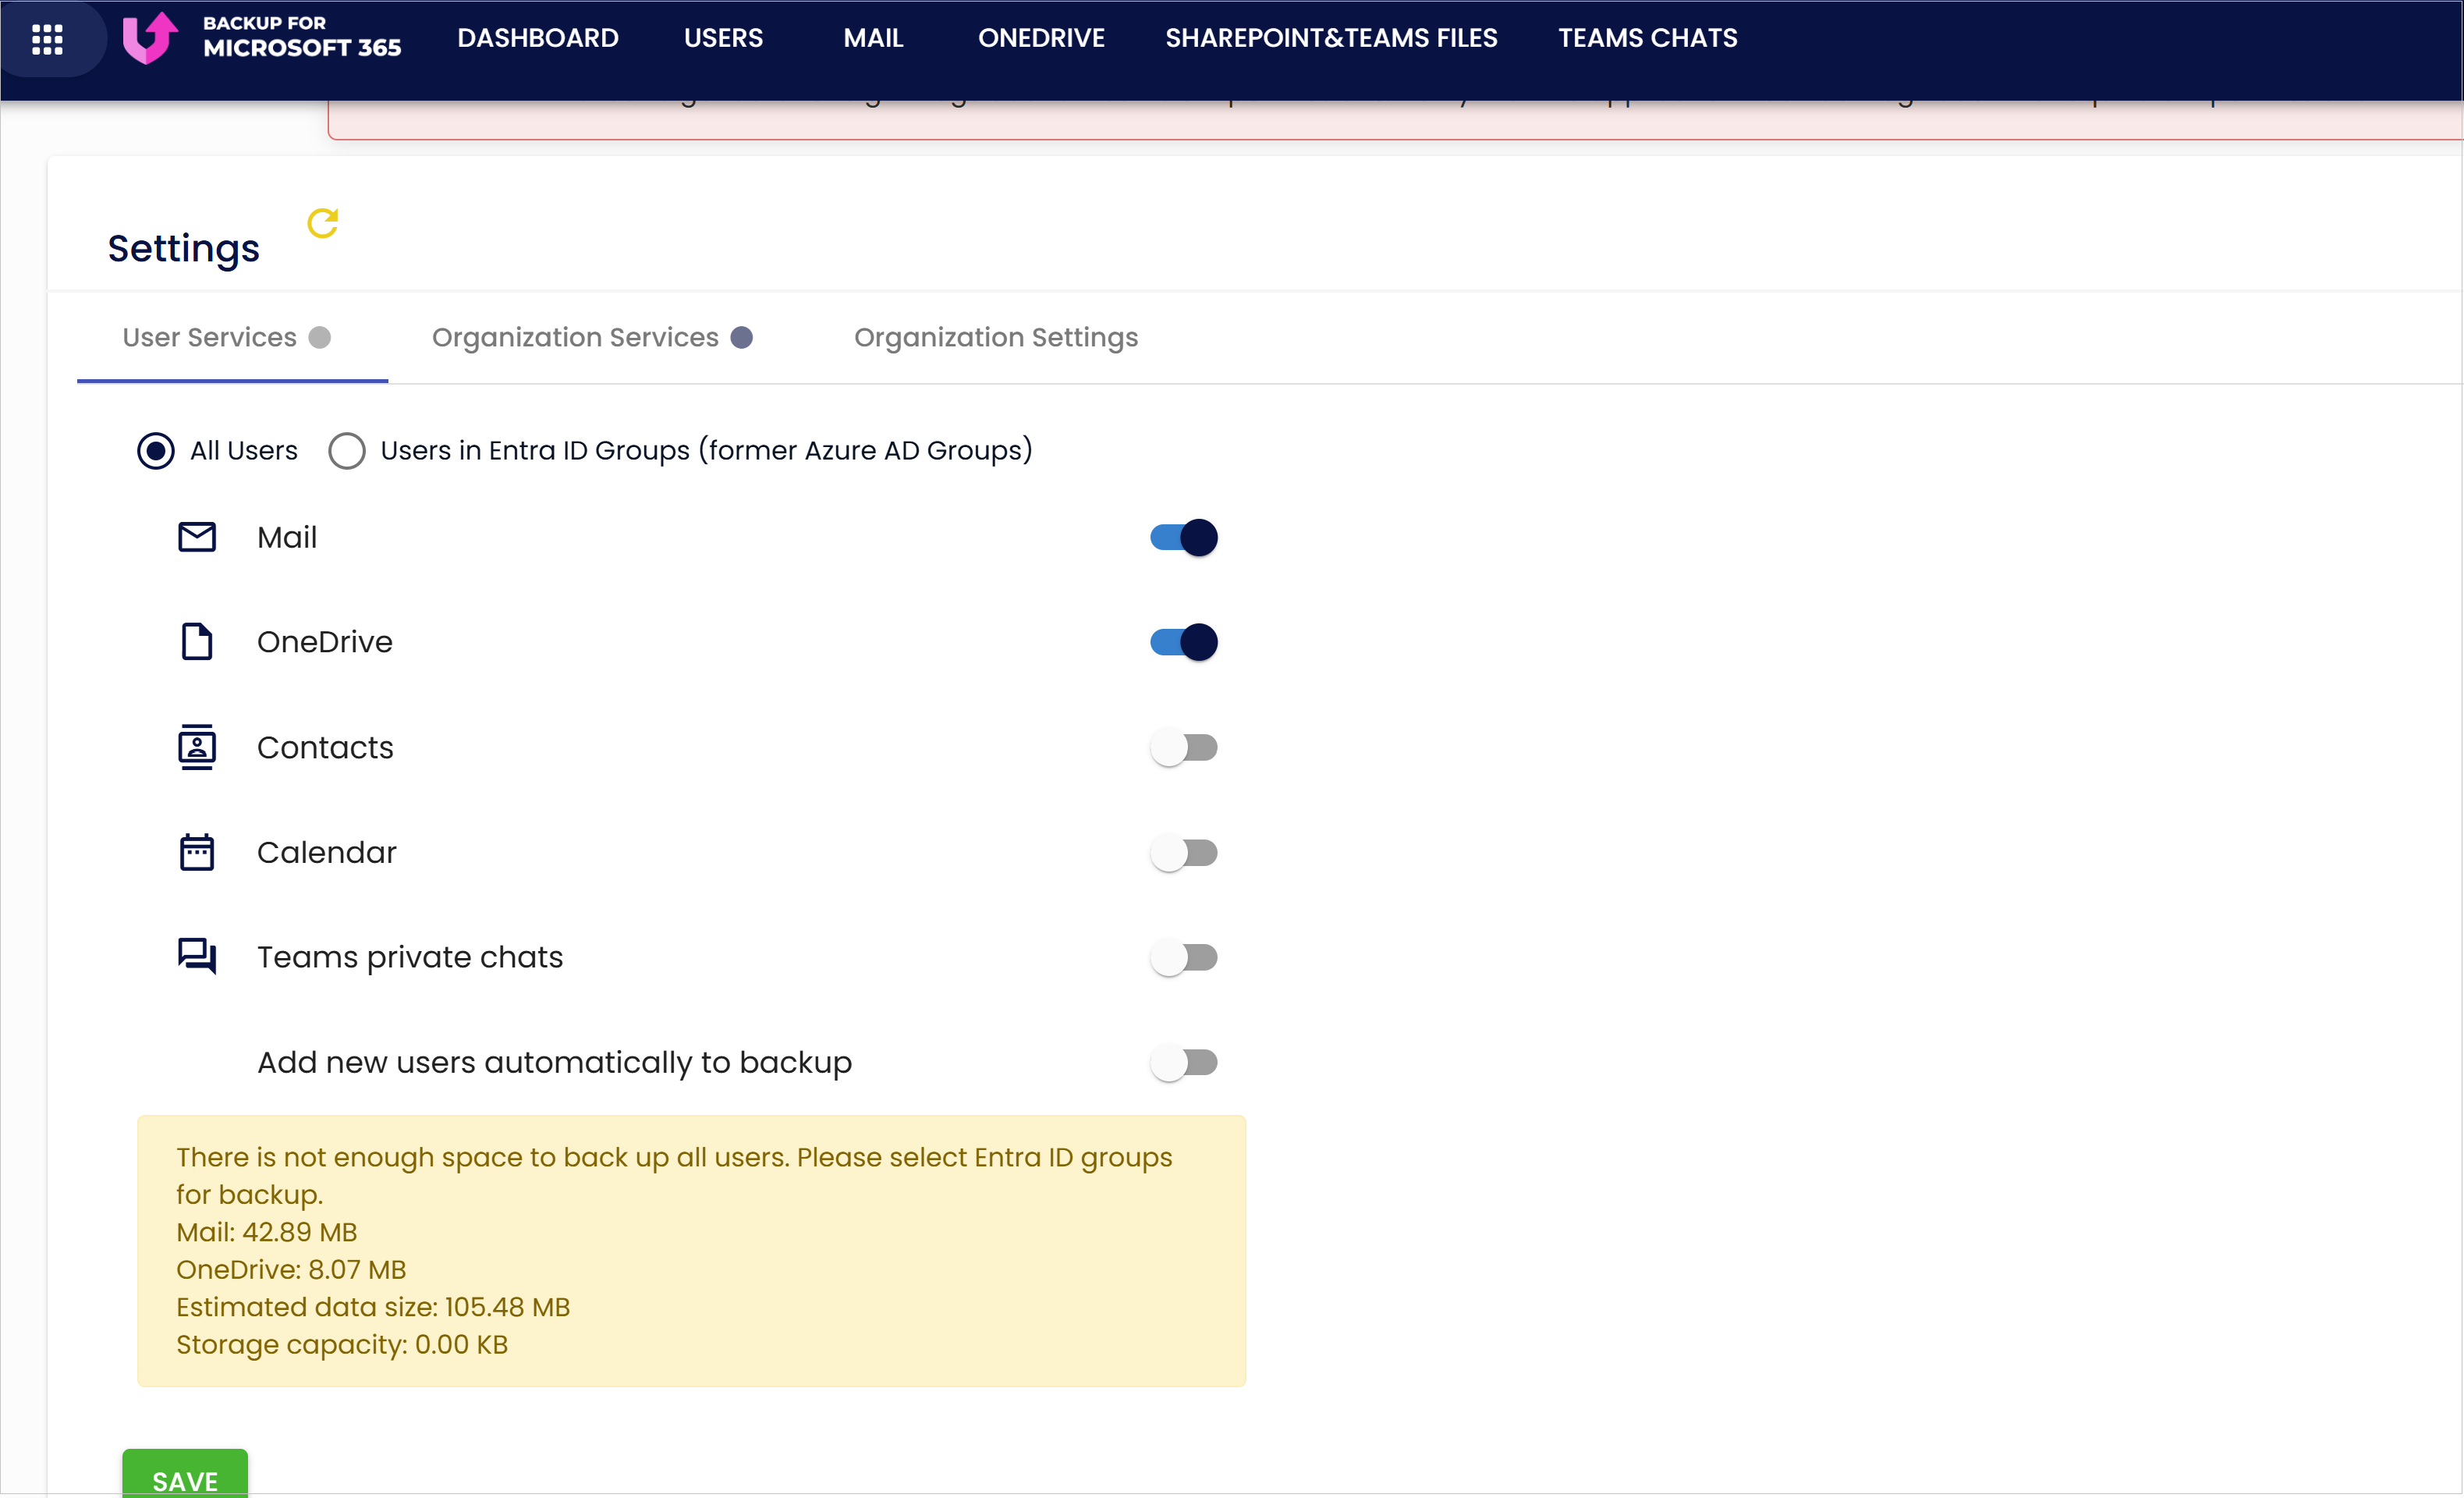Click the Contacts service label
This screenshot has height=1498, width=2464.
coord(325,747)
